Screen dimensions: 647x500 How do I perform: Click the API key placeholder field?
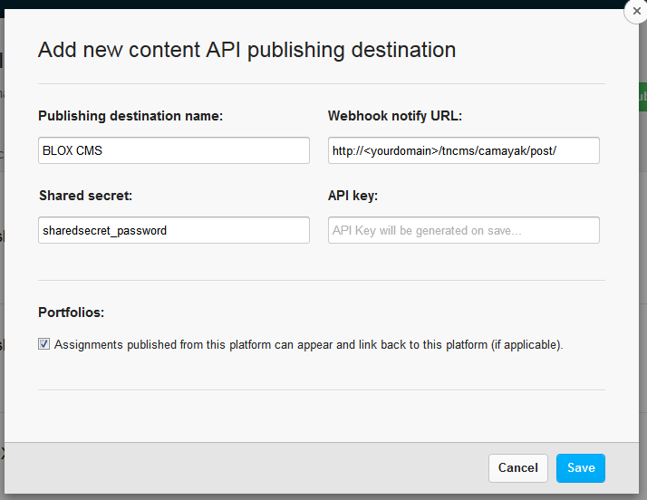click(463, 230)
